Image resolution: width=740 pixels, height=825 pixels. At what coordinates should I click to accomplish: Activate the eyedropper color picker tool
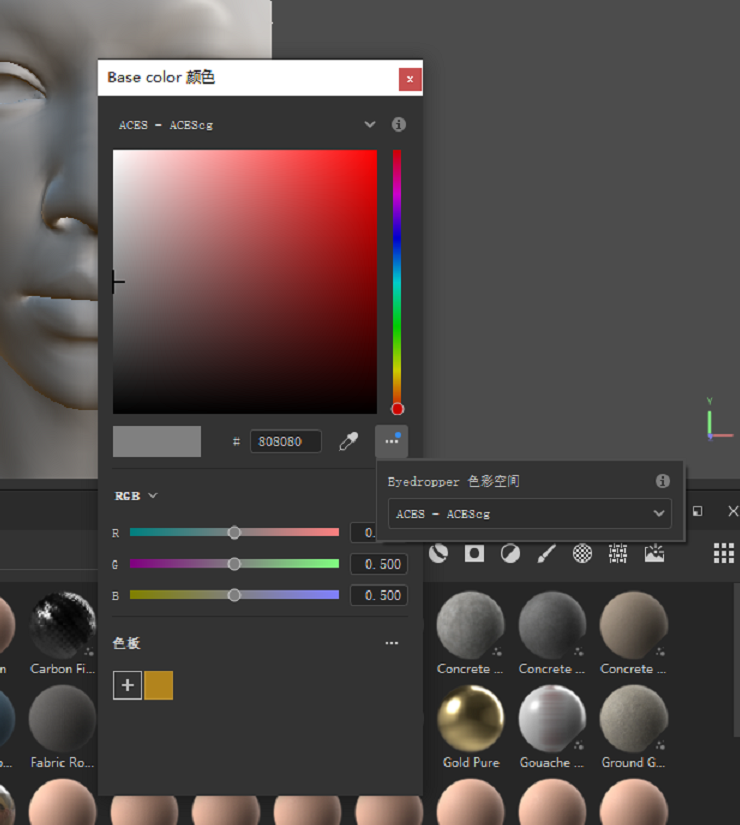[x=348, y=441]
